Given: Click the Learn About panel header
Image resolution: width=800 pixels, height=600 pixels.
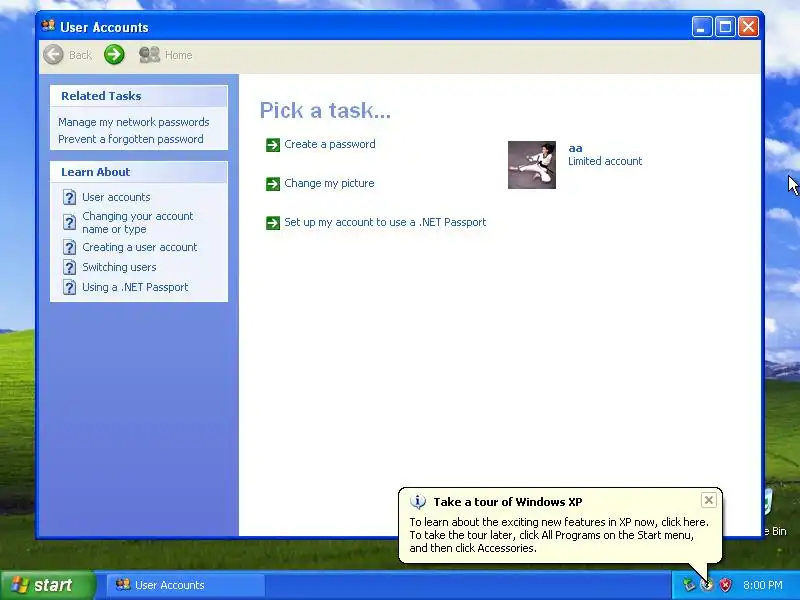Looking at the screenshot, I should [x=139, y=172].
